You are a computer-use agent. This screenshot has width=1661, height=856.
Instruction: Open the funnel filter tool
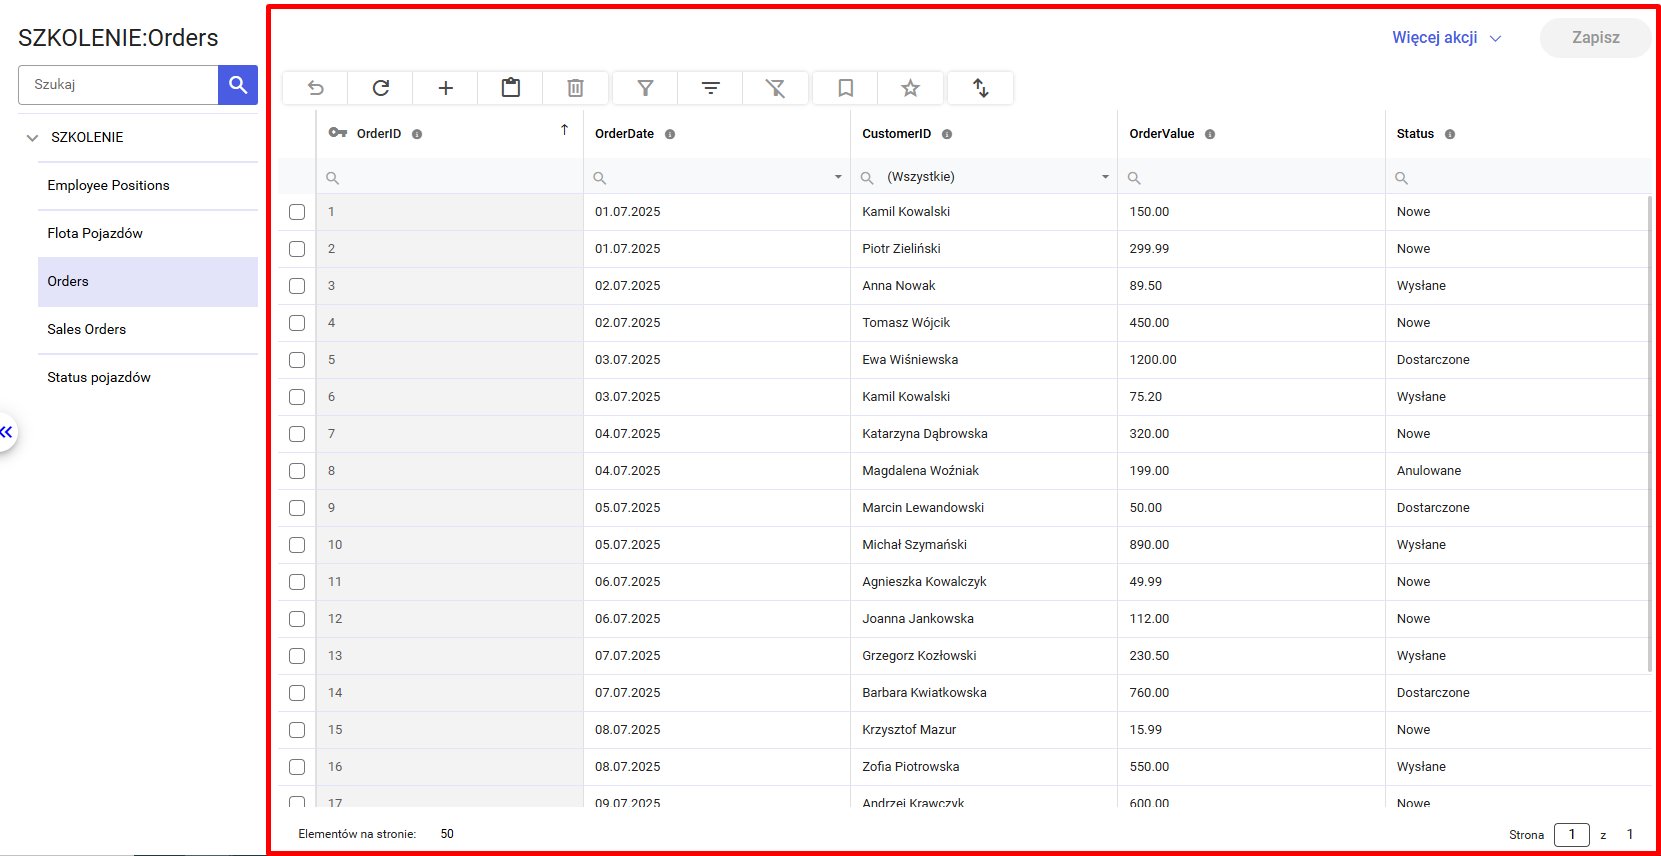[646, 88]
